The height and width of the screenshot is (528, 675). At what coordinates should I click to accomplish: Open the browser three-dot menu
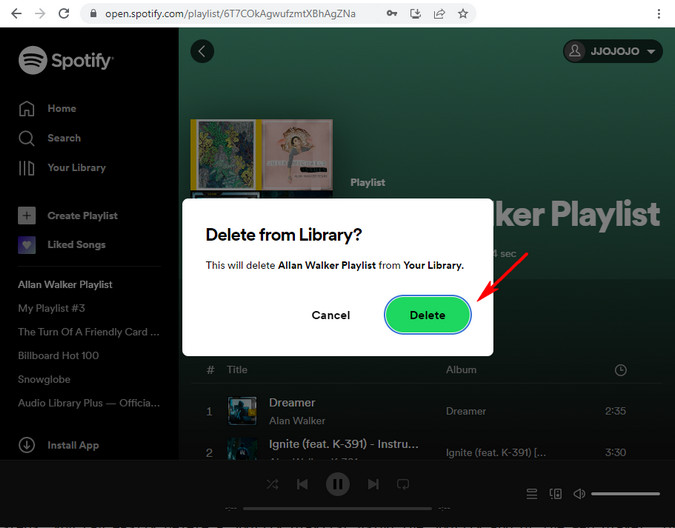[x=659, y=14]
